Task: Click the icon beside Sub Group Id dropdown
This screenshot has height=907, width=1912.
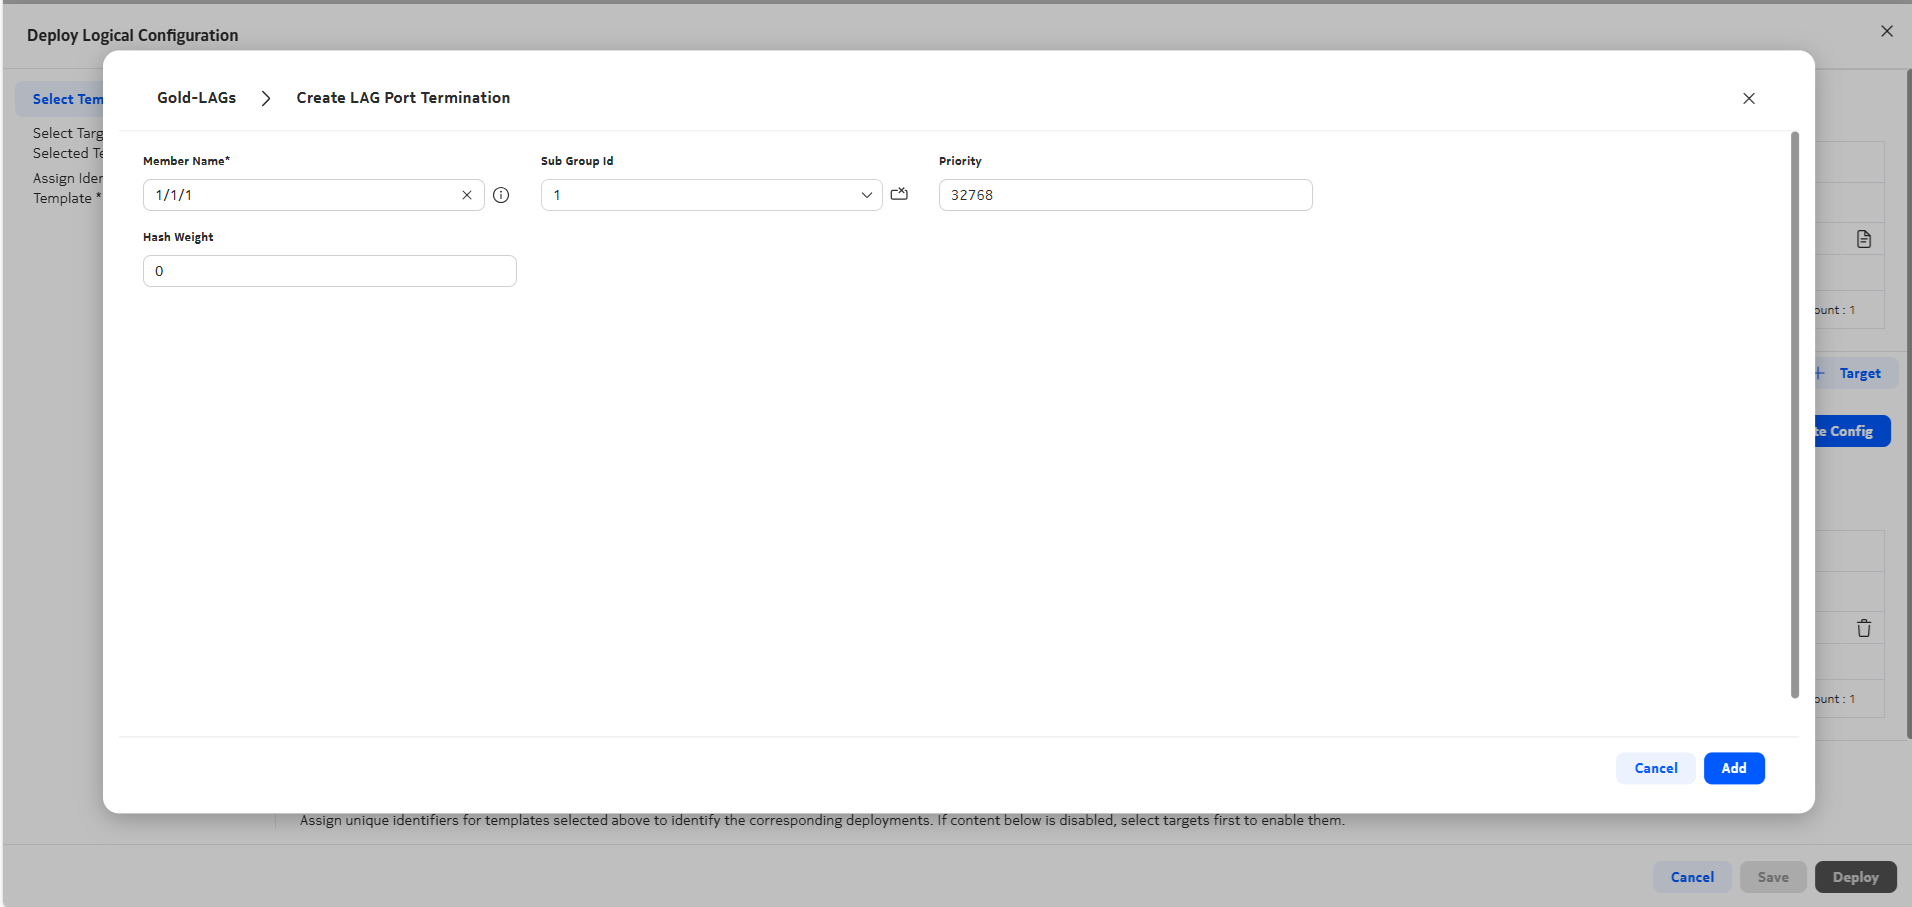Action: point(899,194)
